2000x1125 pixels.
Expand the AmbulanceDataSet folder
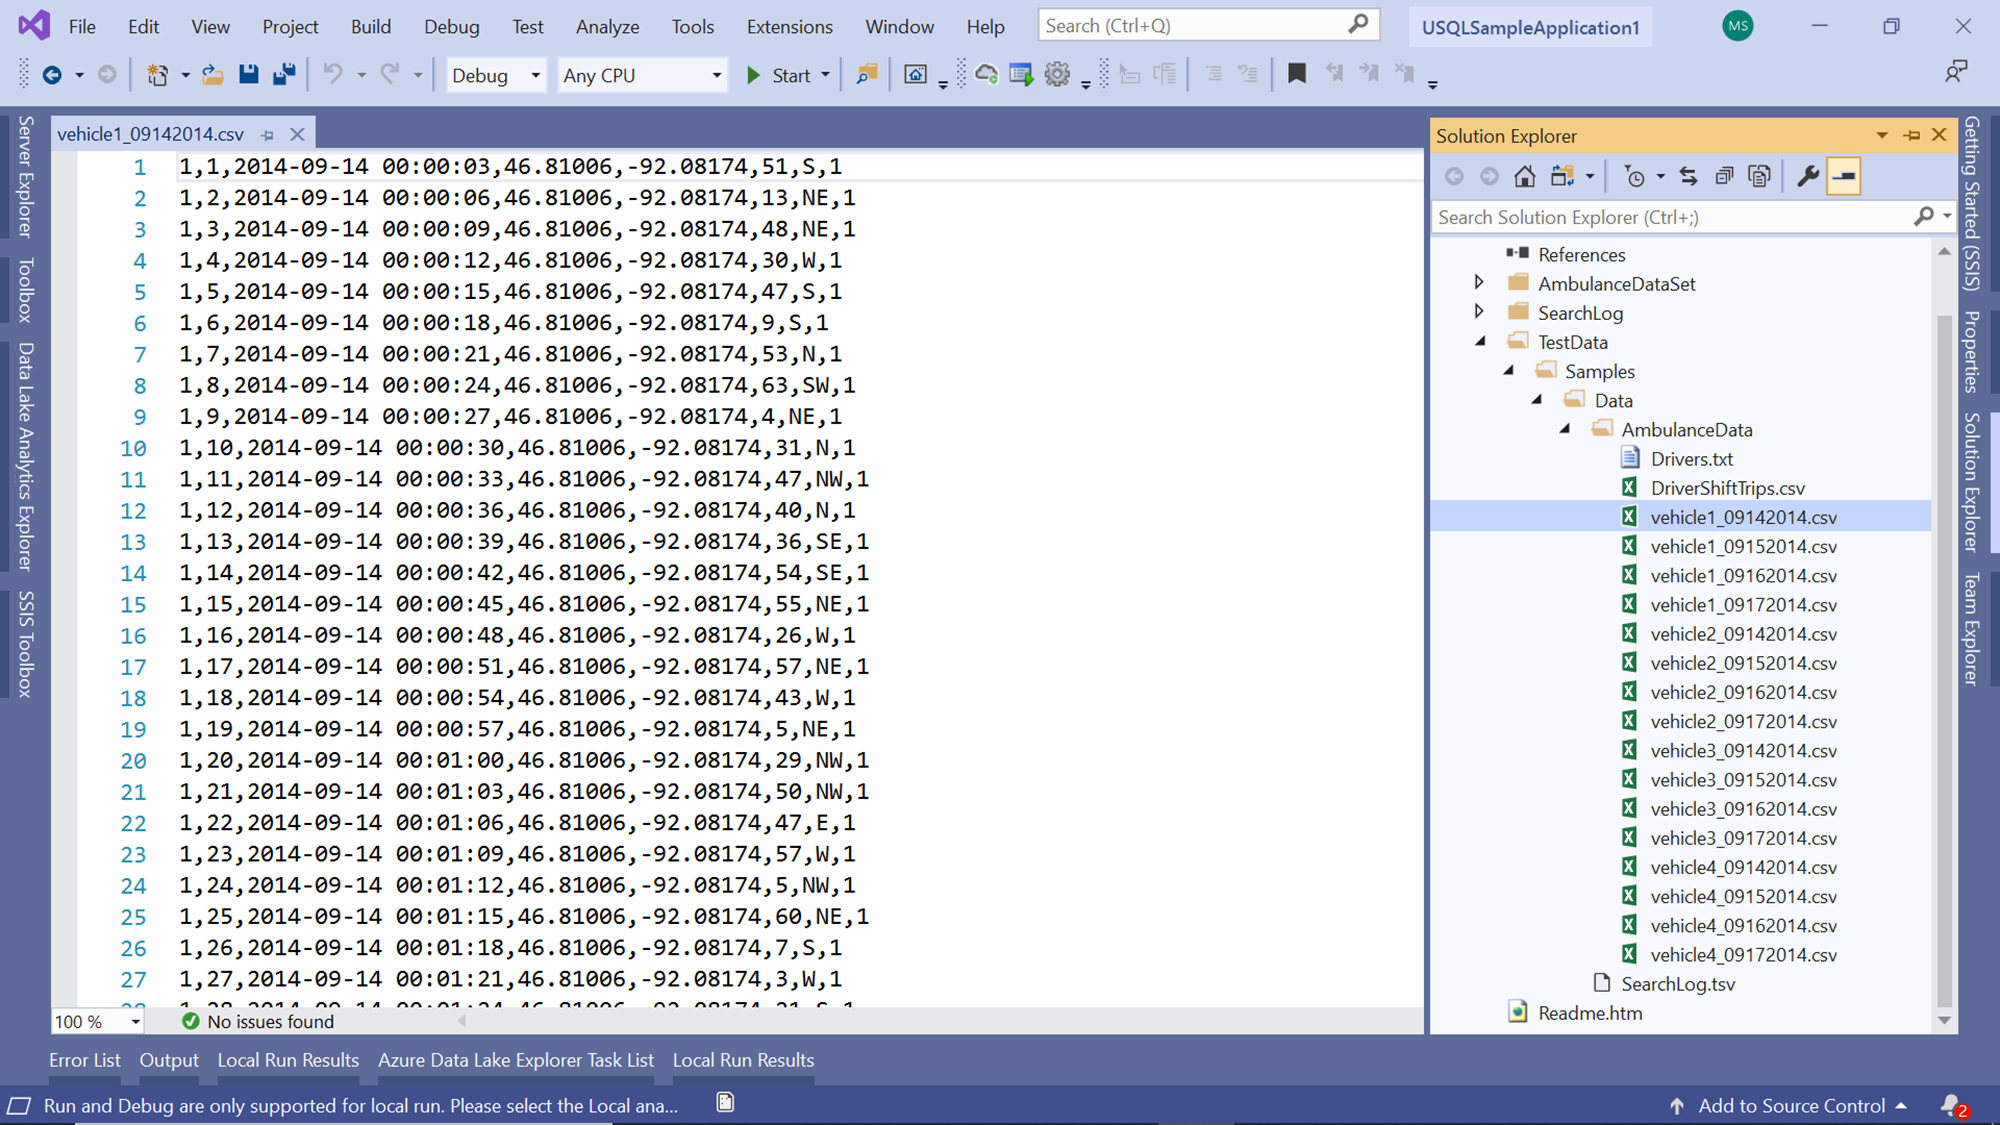[x=1479, y=283]
